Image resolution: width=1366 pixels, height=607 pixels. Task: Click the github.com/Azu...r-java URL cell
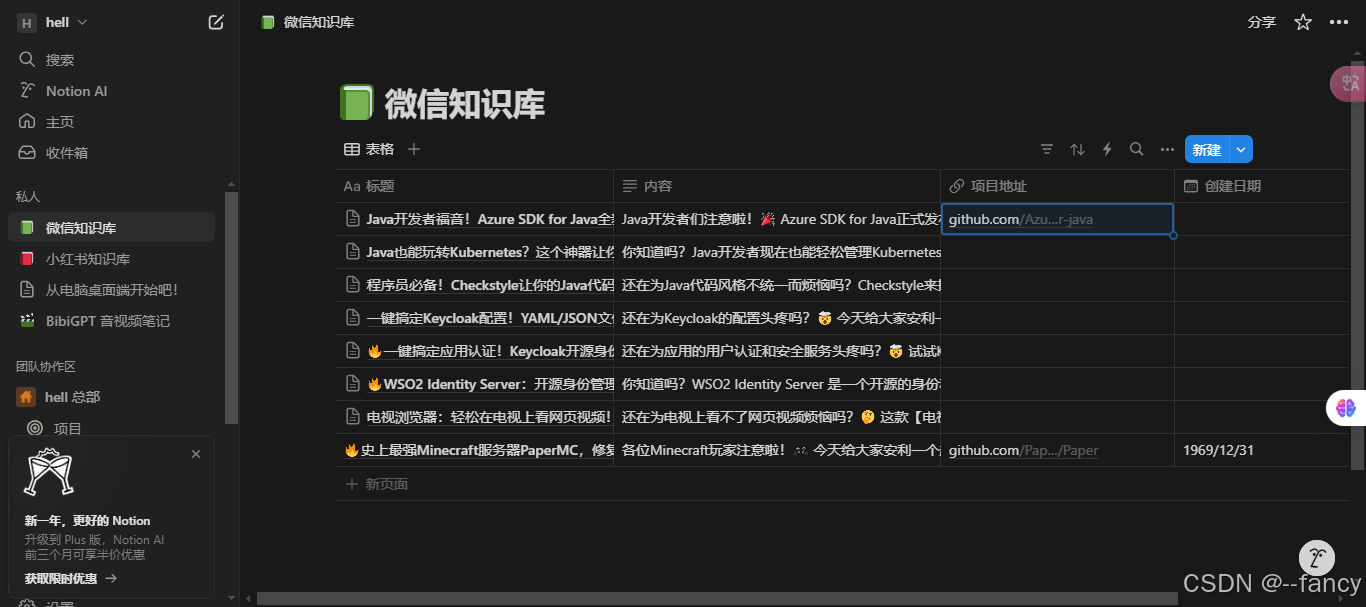(x=1057, y=219)
